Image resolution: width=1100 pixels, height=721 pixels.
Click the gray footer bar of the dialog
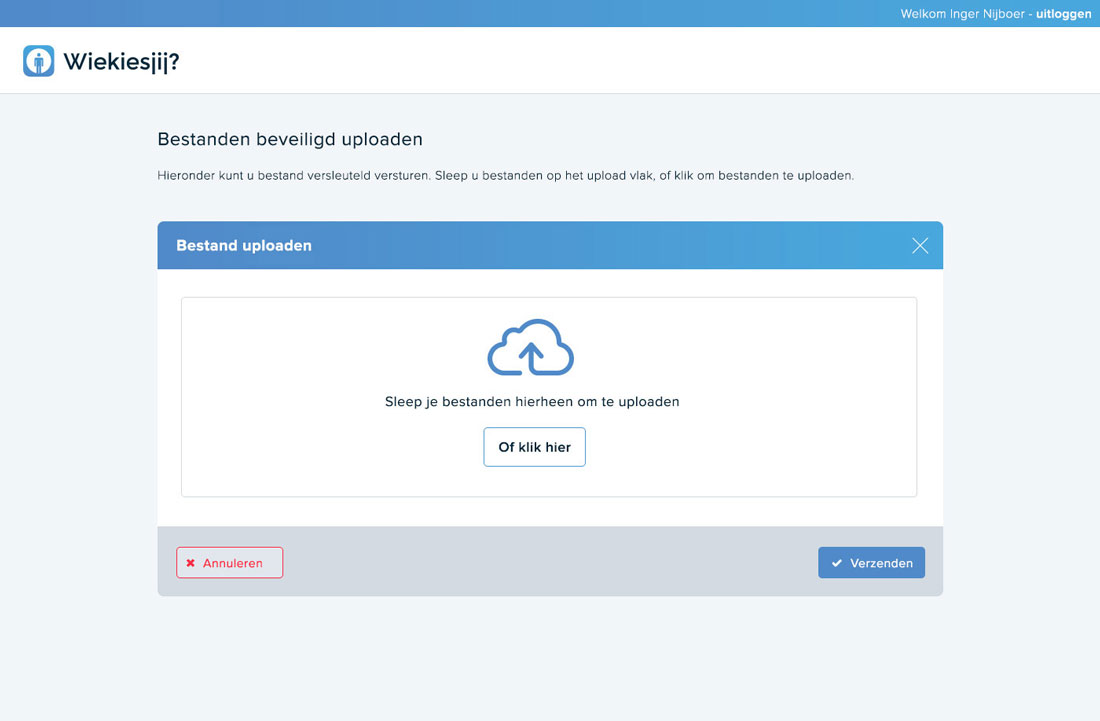click(x=549, y=562)
